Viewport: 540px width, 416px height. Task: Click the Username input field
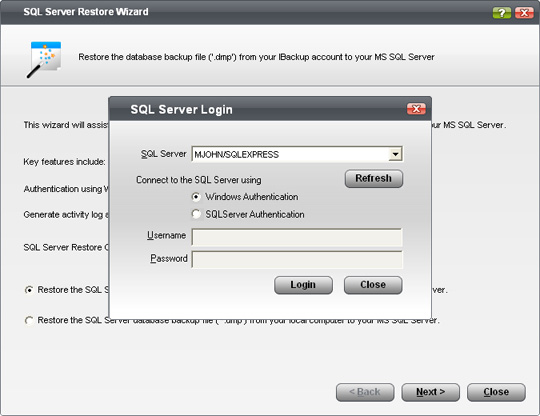coord(297,237)
